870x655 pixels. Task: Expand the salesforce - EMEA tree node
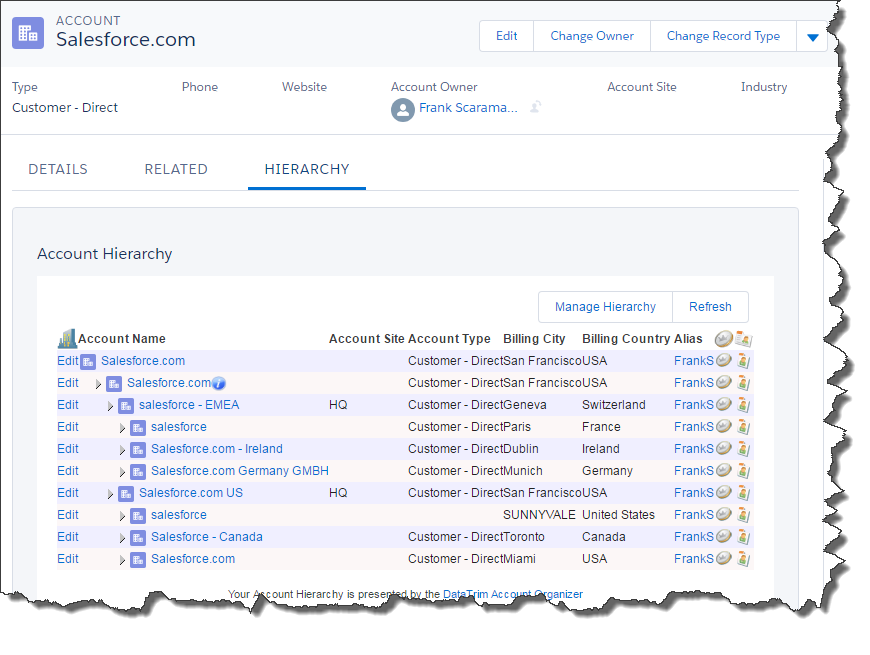pyautogui.click(x=110, y=406)
